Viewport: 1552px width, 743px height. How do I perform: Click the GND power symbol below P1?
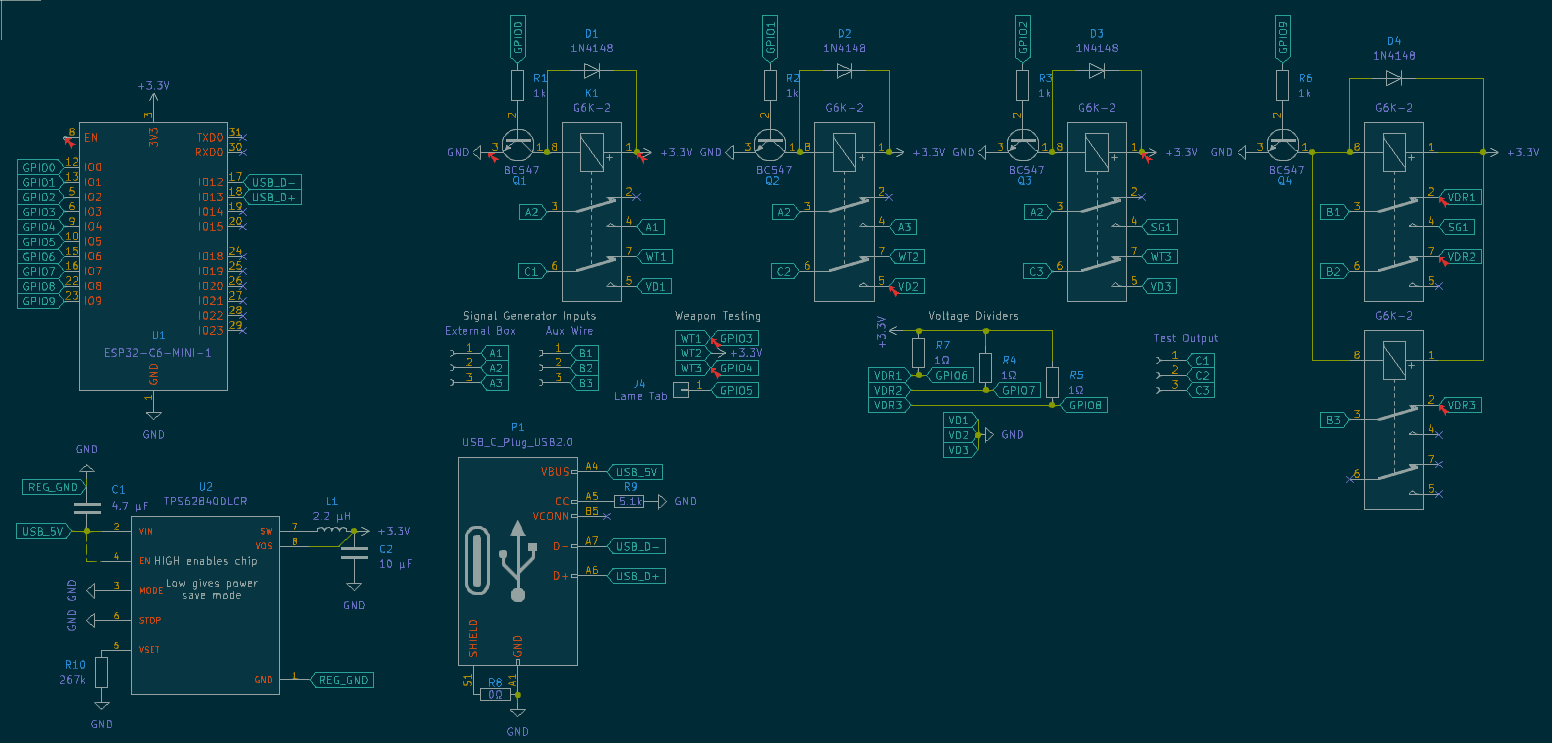pyautogui.click(x=517, y=710)
